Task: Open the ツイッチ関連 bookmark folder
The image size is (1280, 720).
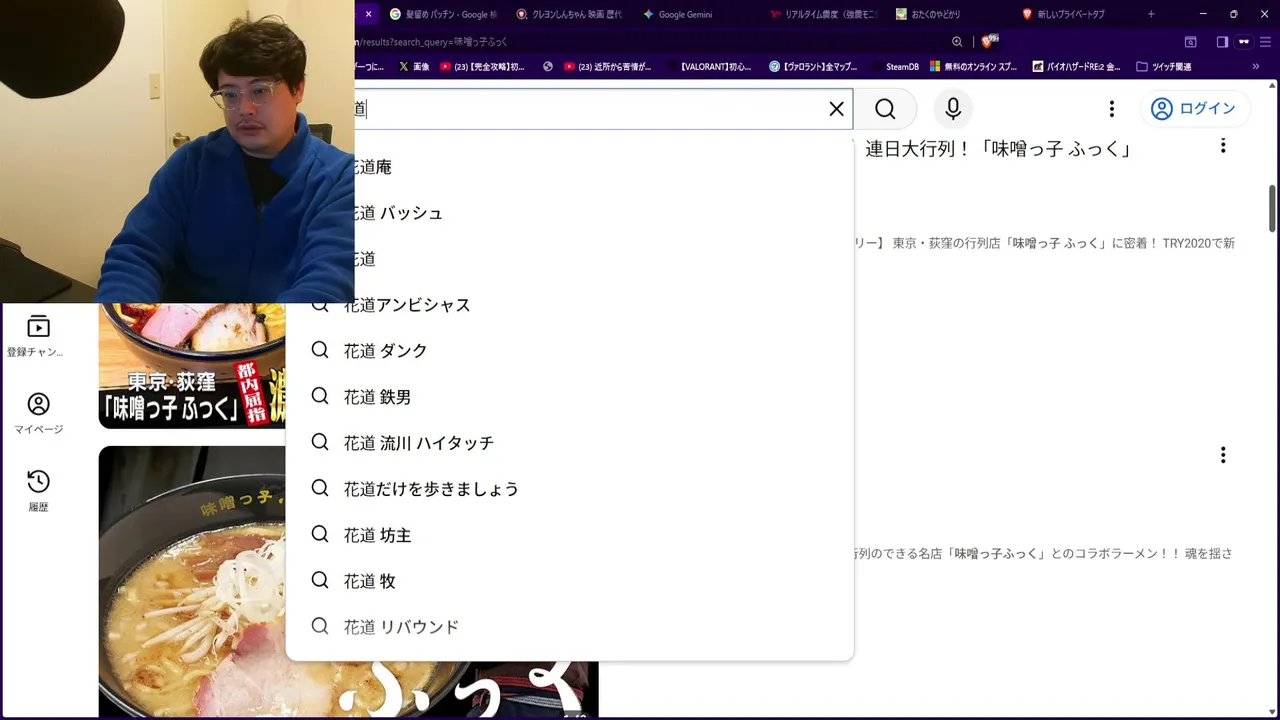Action: [1164, 67]
